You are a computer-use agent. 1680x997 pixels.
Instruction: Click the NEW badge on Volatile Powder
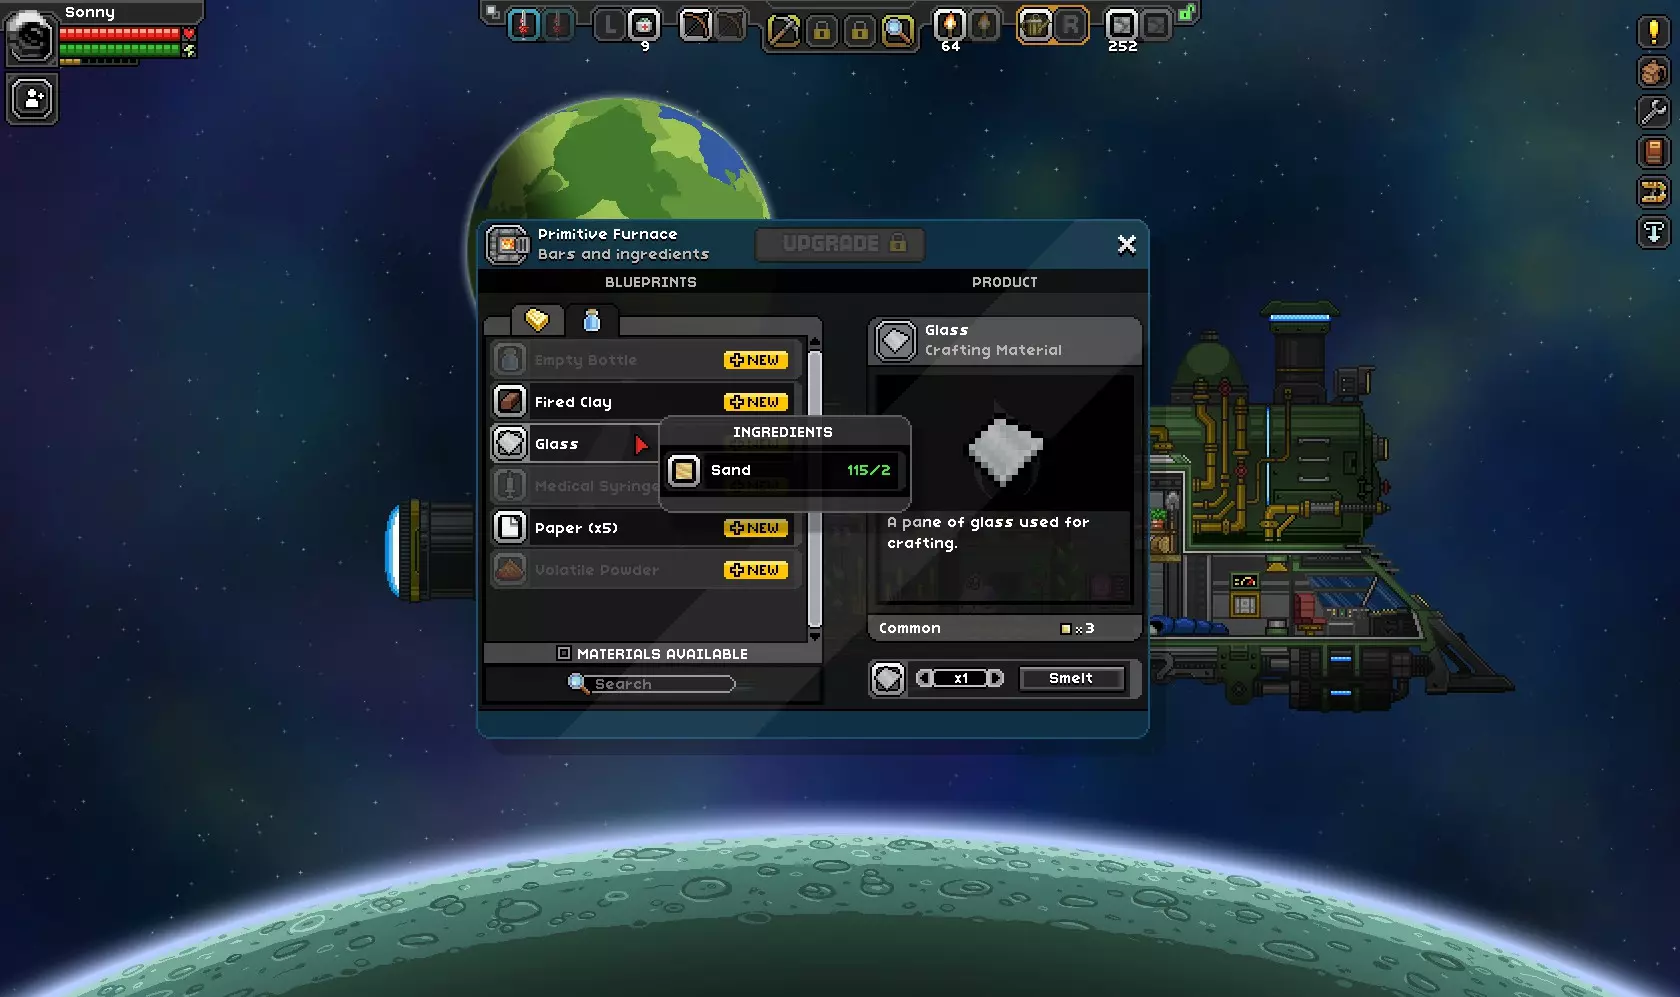[756, 570]
